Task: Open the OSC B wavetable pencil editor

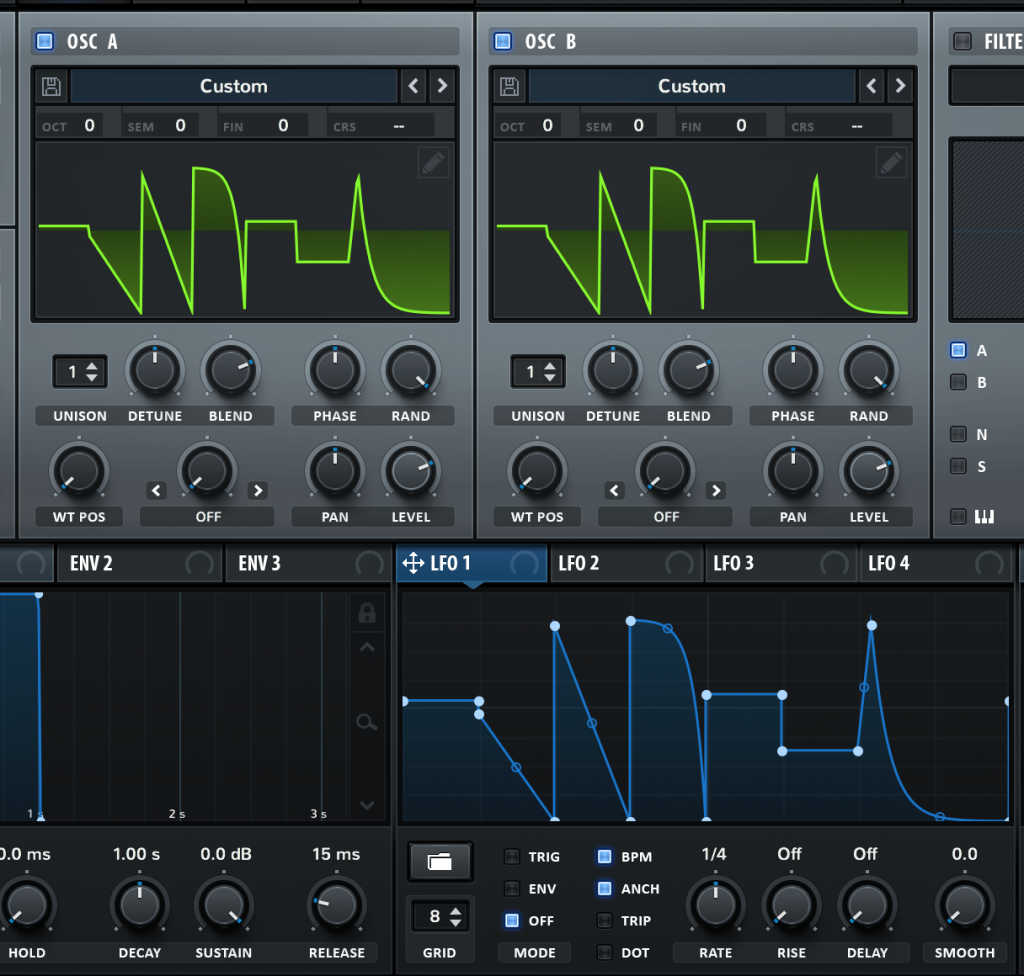Action: [891, 163]
